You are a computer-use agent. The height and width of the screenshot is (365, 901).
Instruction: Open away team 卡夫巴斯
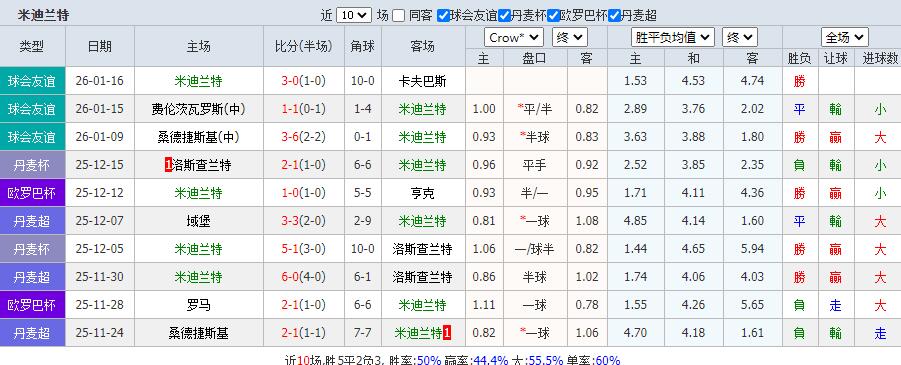[x=422, y=82]
